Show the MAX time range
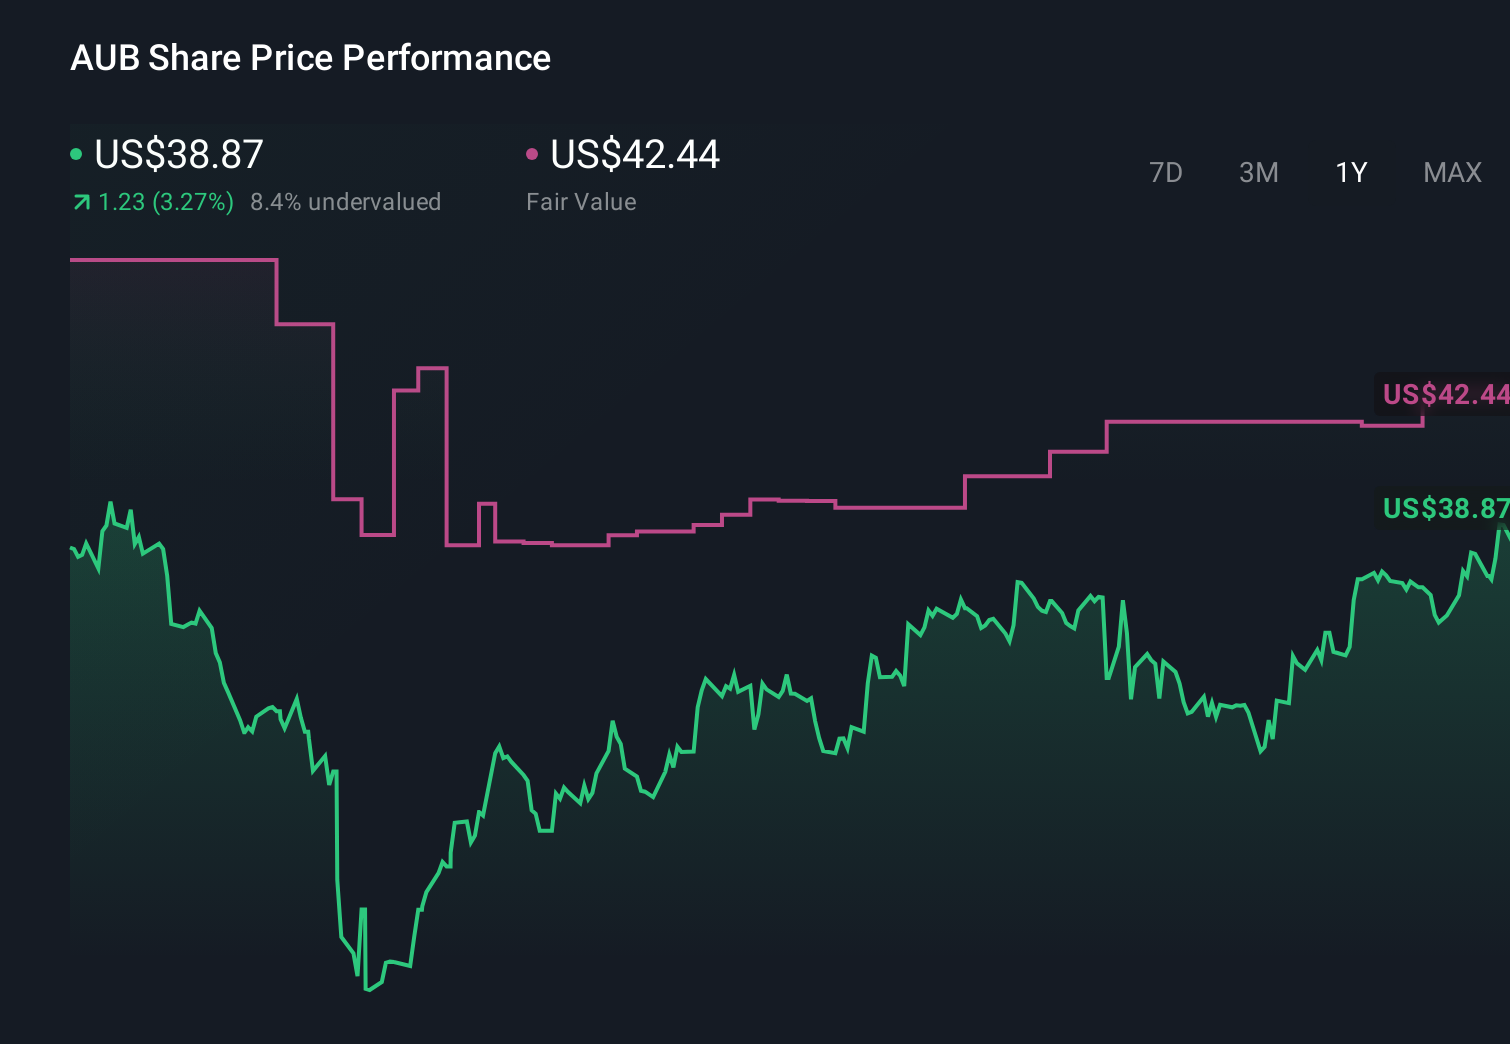This screenshot has height=1044, width=1510. click(x=1452, y=173)
